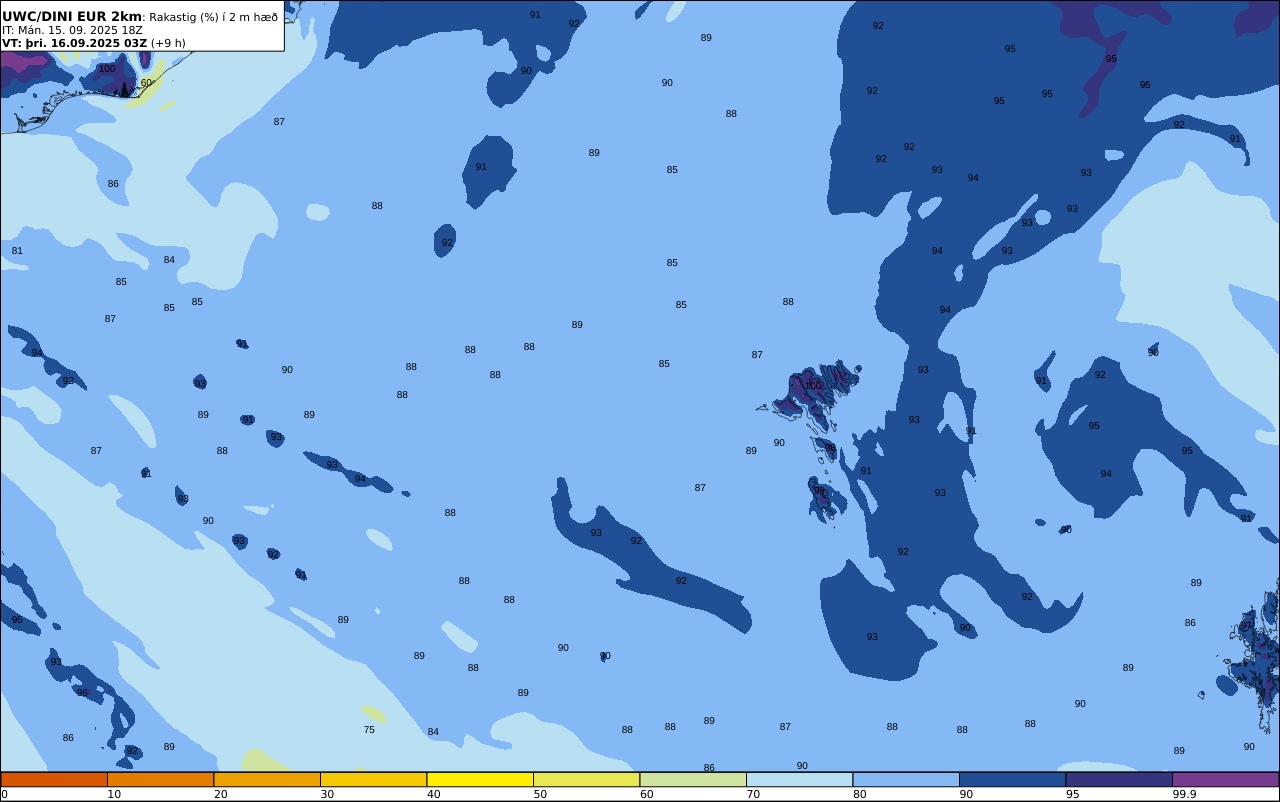Click the golden 30–40 legend swatch
The height and width of the screenshot is (802, 1280).
tap(373, 779)
